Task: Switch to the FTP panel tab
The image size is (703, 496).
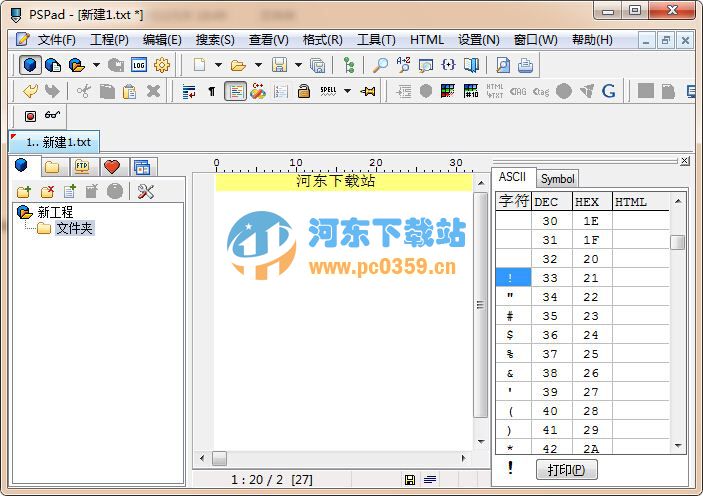Action: [82, 167]
